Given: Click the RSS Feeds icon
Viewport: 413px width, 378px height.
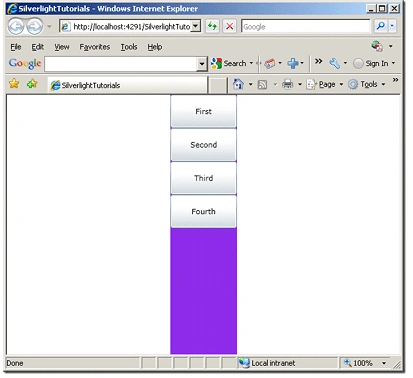Looking at the screenshot, I should click(x=263, y=85).
